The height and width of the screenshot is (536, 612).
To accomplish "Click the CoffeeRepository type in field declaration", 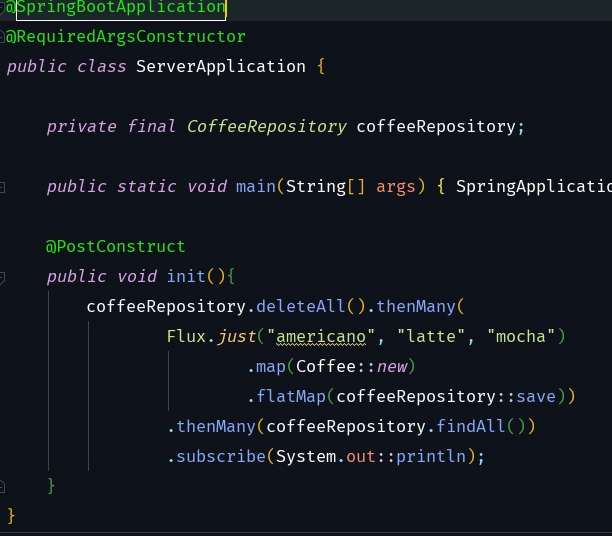I will (267, 126).
